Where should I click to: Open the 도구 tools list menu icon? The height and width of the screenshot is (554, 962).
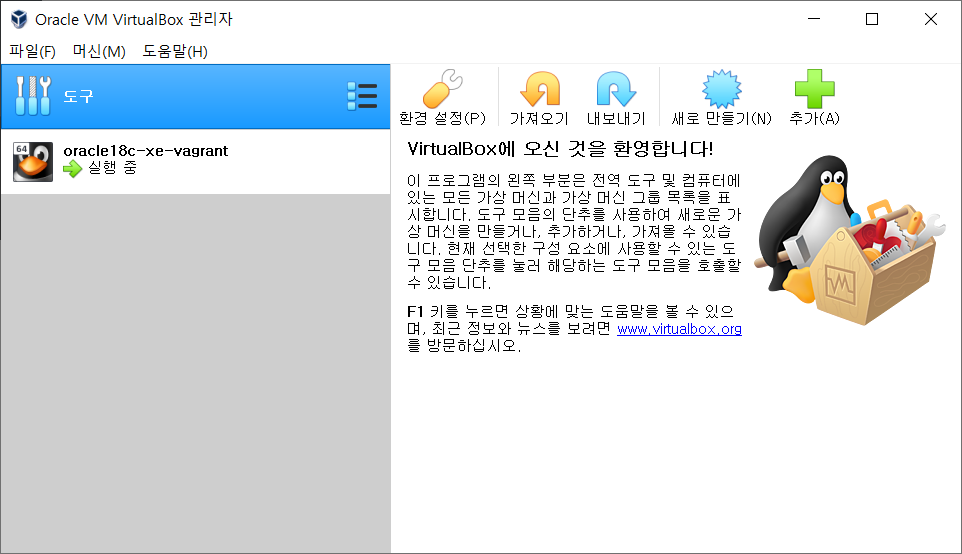(x=362, y=96)
